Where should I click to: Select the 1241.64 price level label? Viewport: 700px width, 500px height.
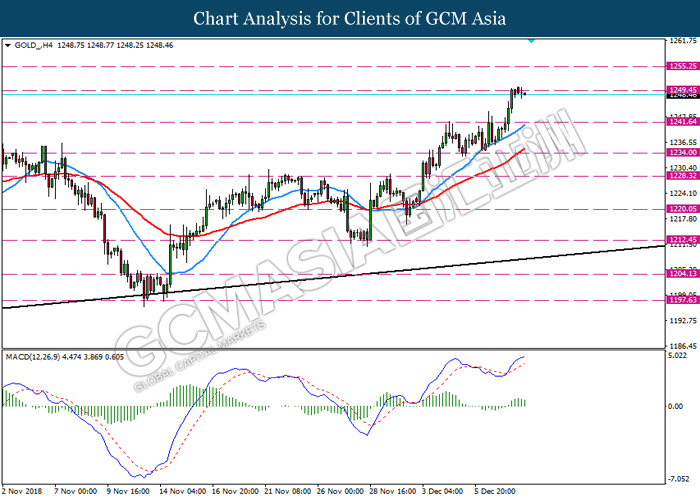(x=683, y=122)
